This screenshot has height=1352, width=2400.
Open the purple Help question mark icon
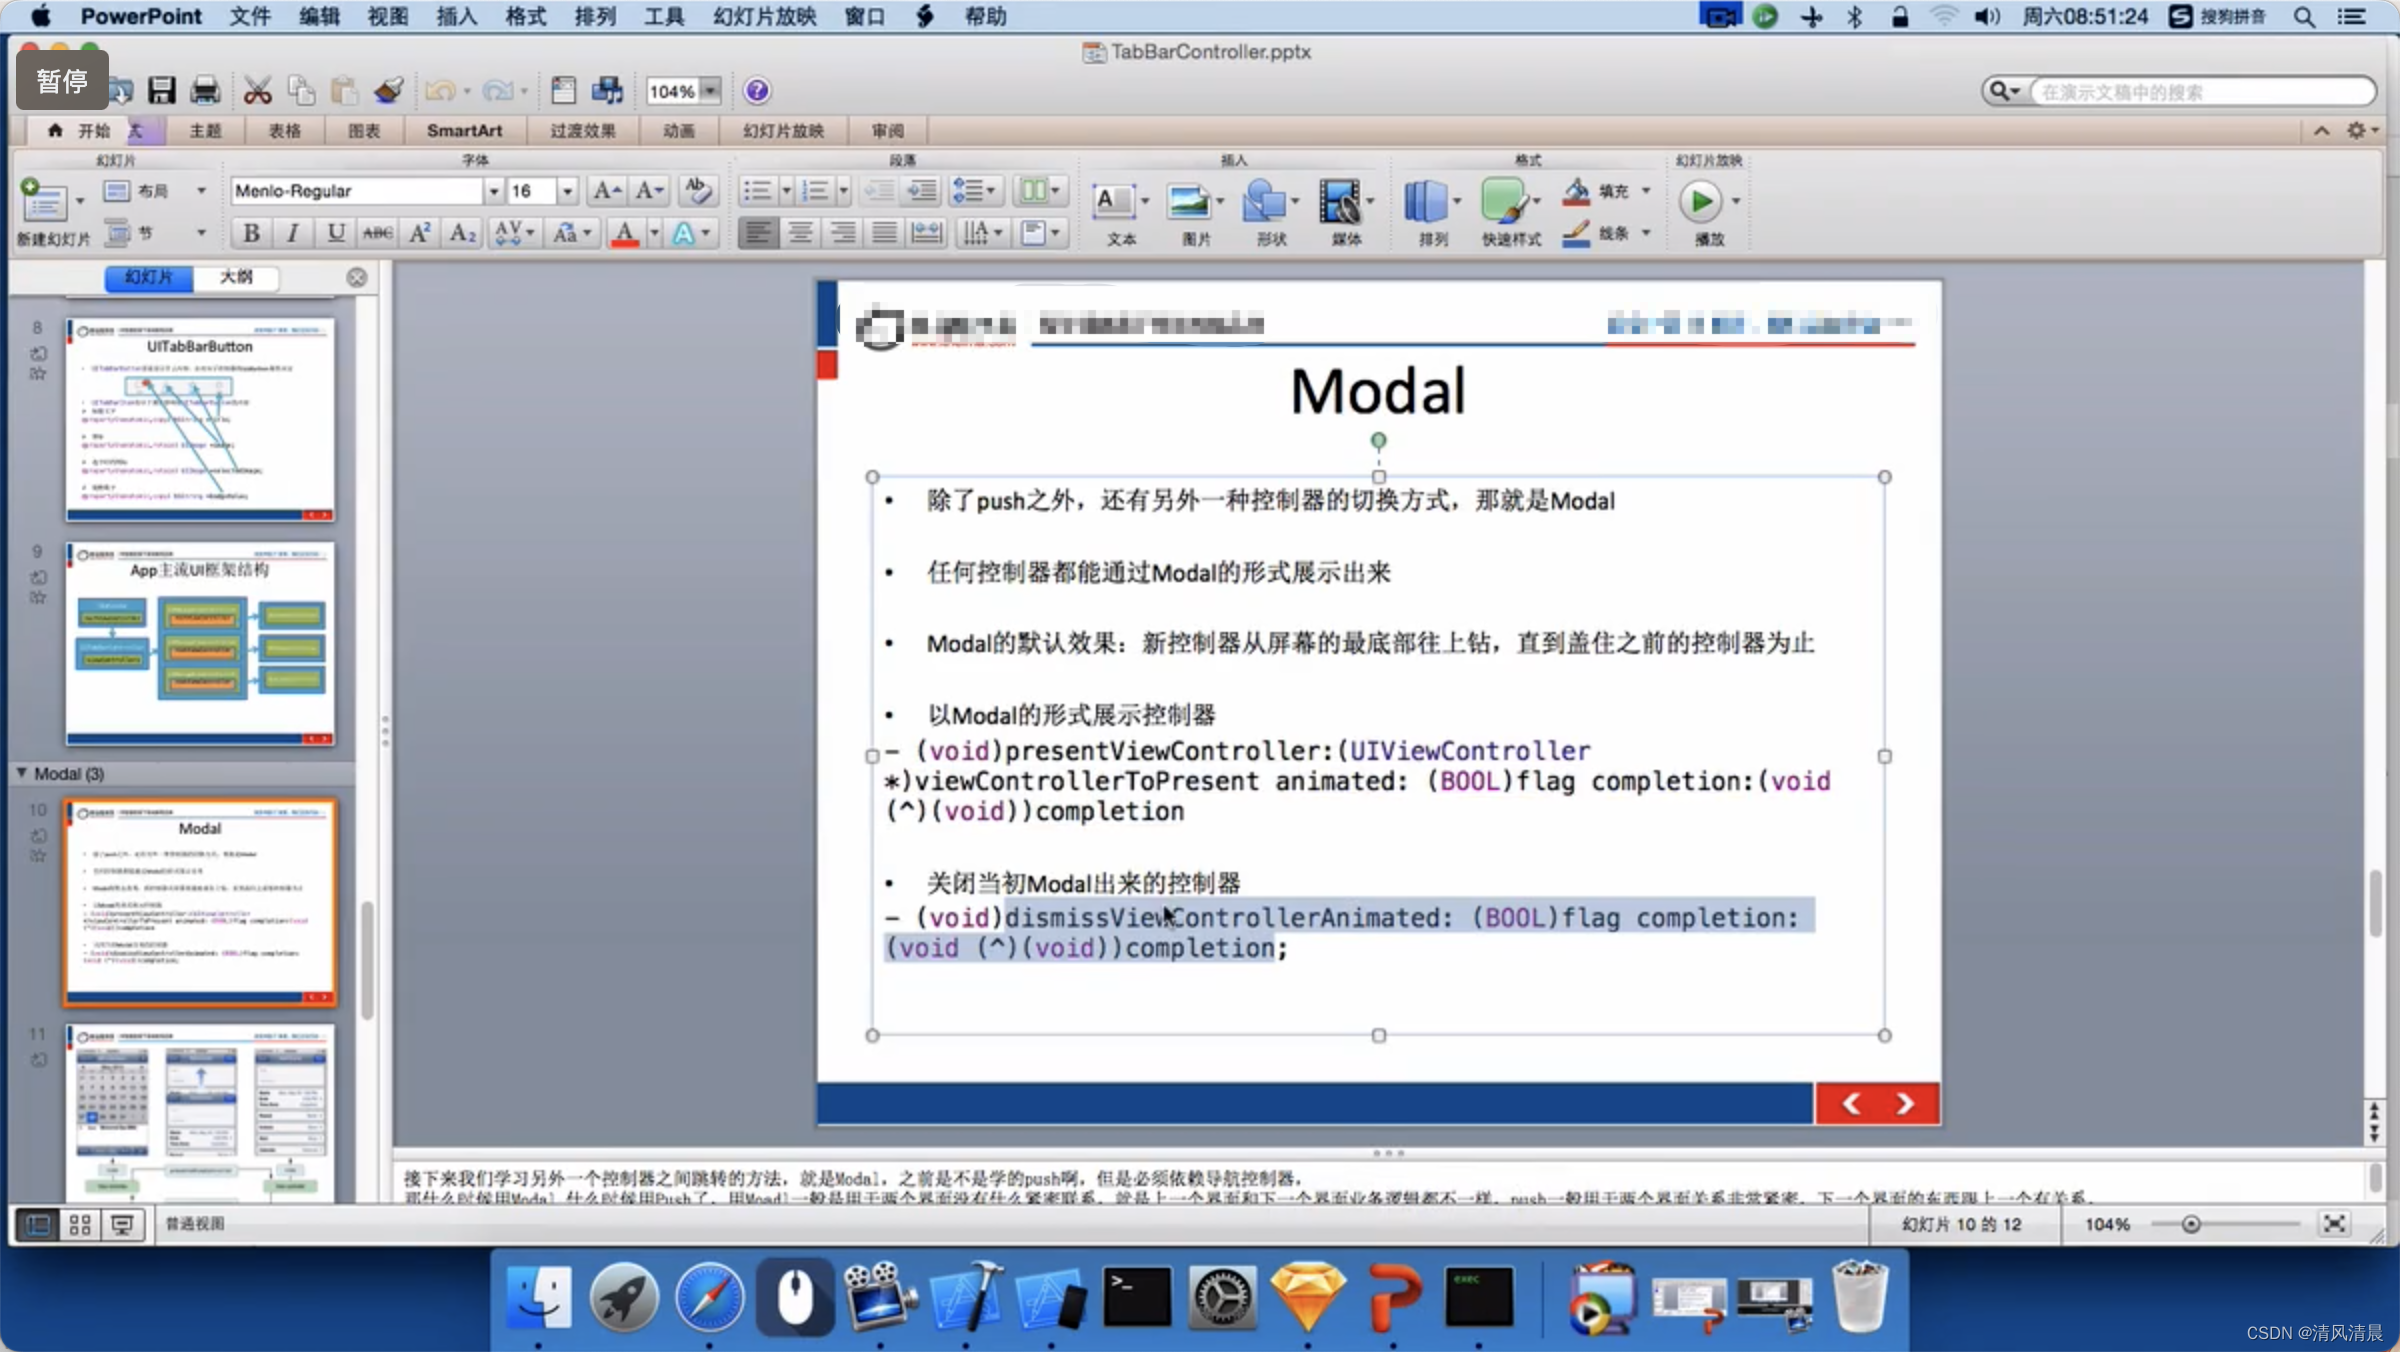(x=757, y=91)
